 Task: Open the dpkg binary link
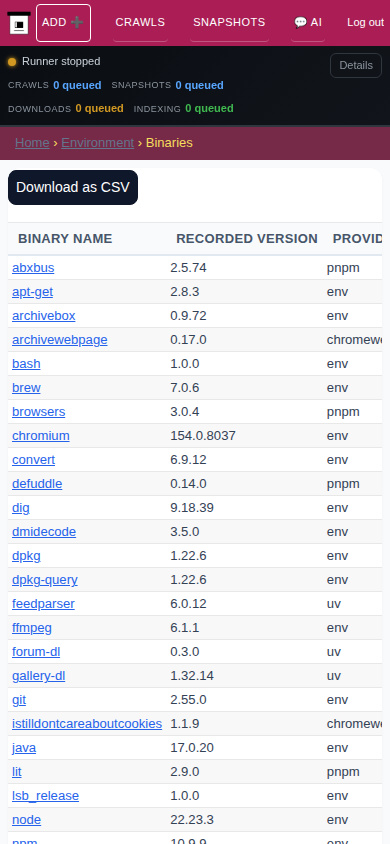pos(26,555)
